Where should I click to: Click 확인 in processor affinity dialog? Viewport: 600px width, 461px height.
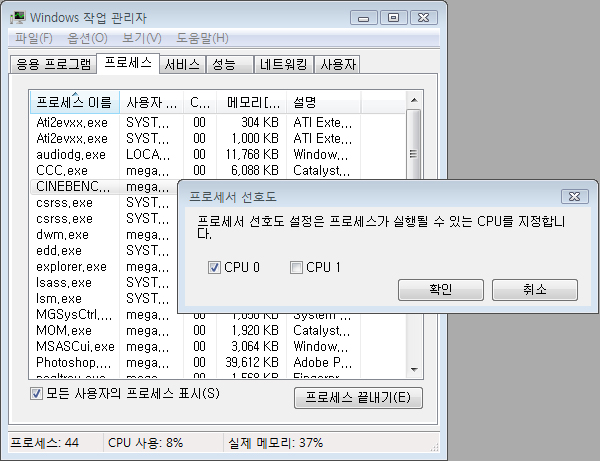tap(441, 290)
